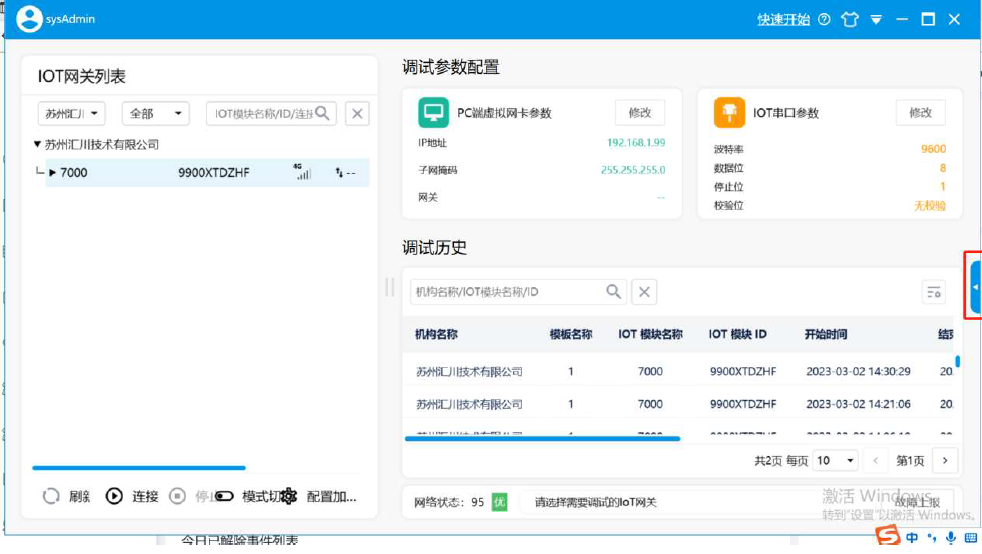Select gateway ID 9900XTDZHF in the list
The width and height of the screenshot is (982, 554).
[214, 173]
